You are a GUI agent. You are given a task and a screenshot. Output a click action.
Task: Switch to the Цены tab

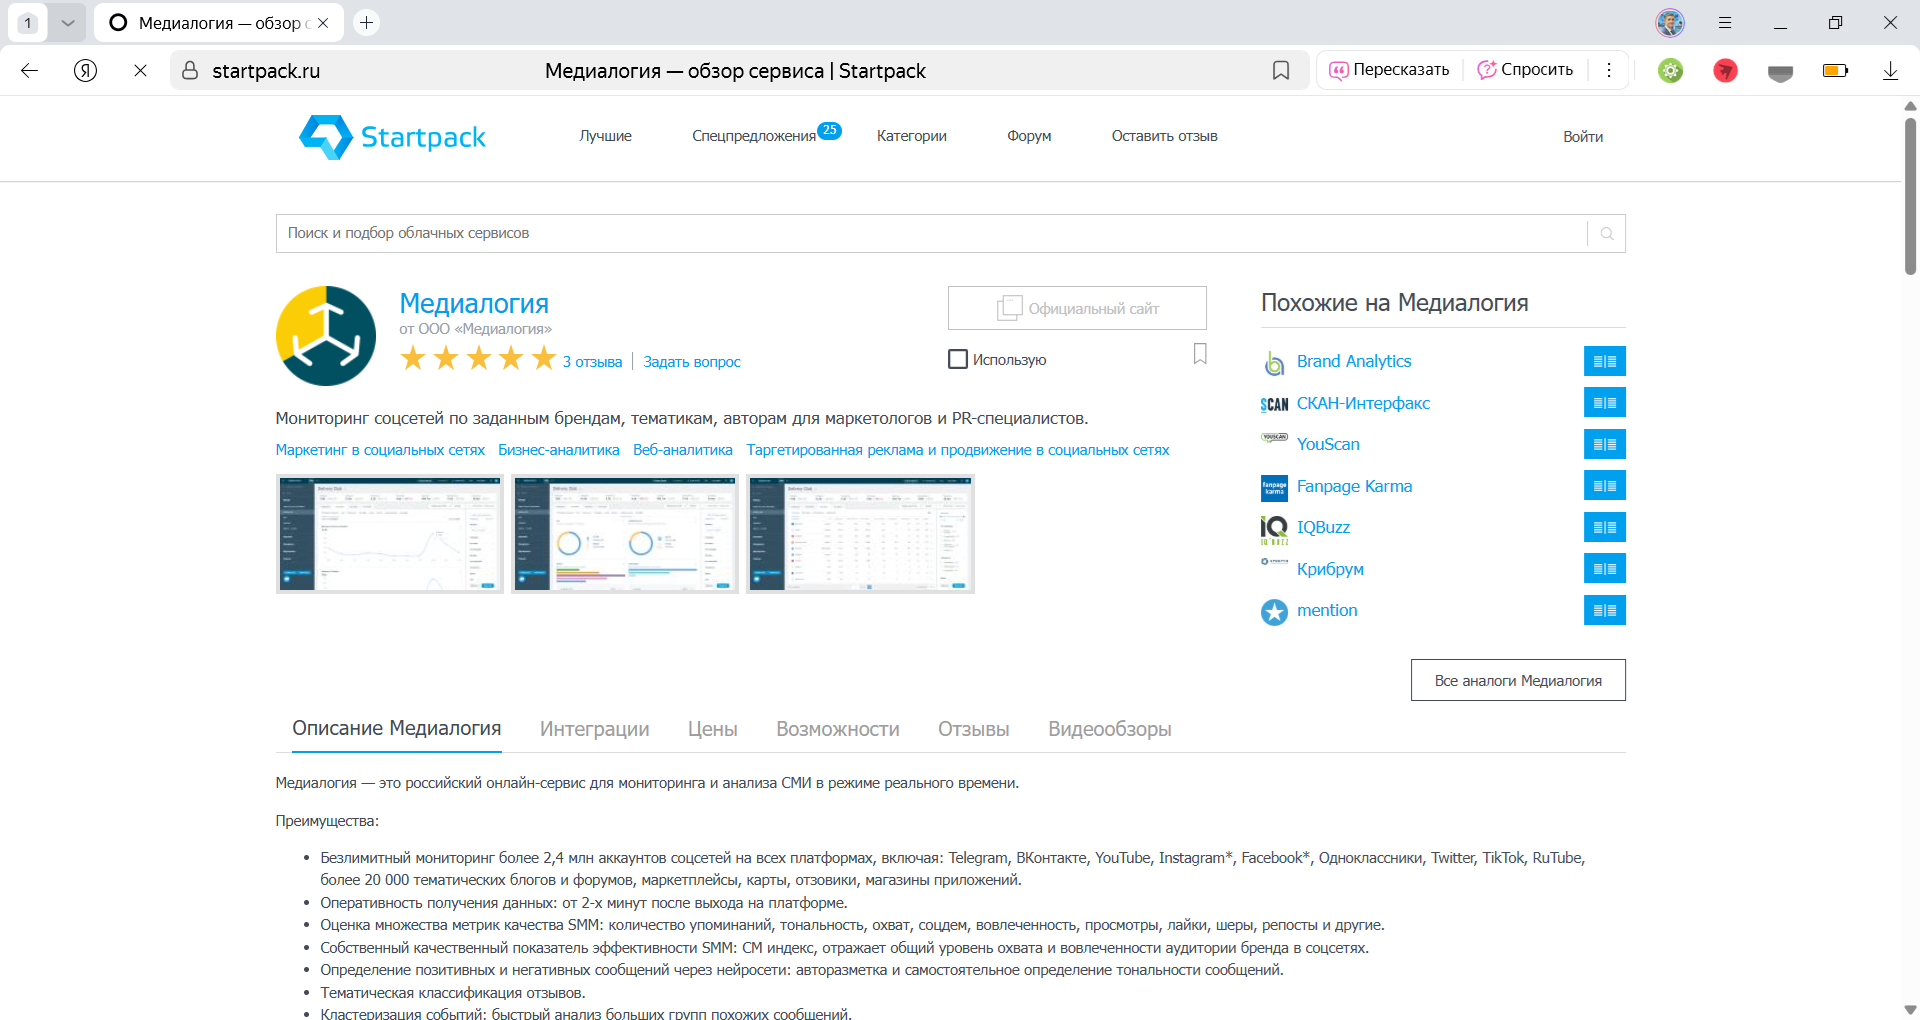[712, 730]
